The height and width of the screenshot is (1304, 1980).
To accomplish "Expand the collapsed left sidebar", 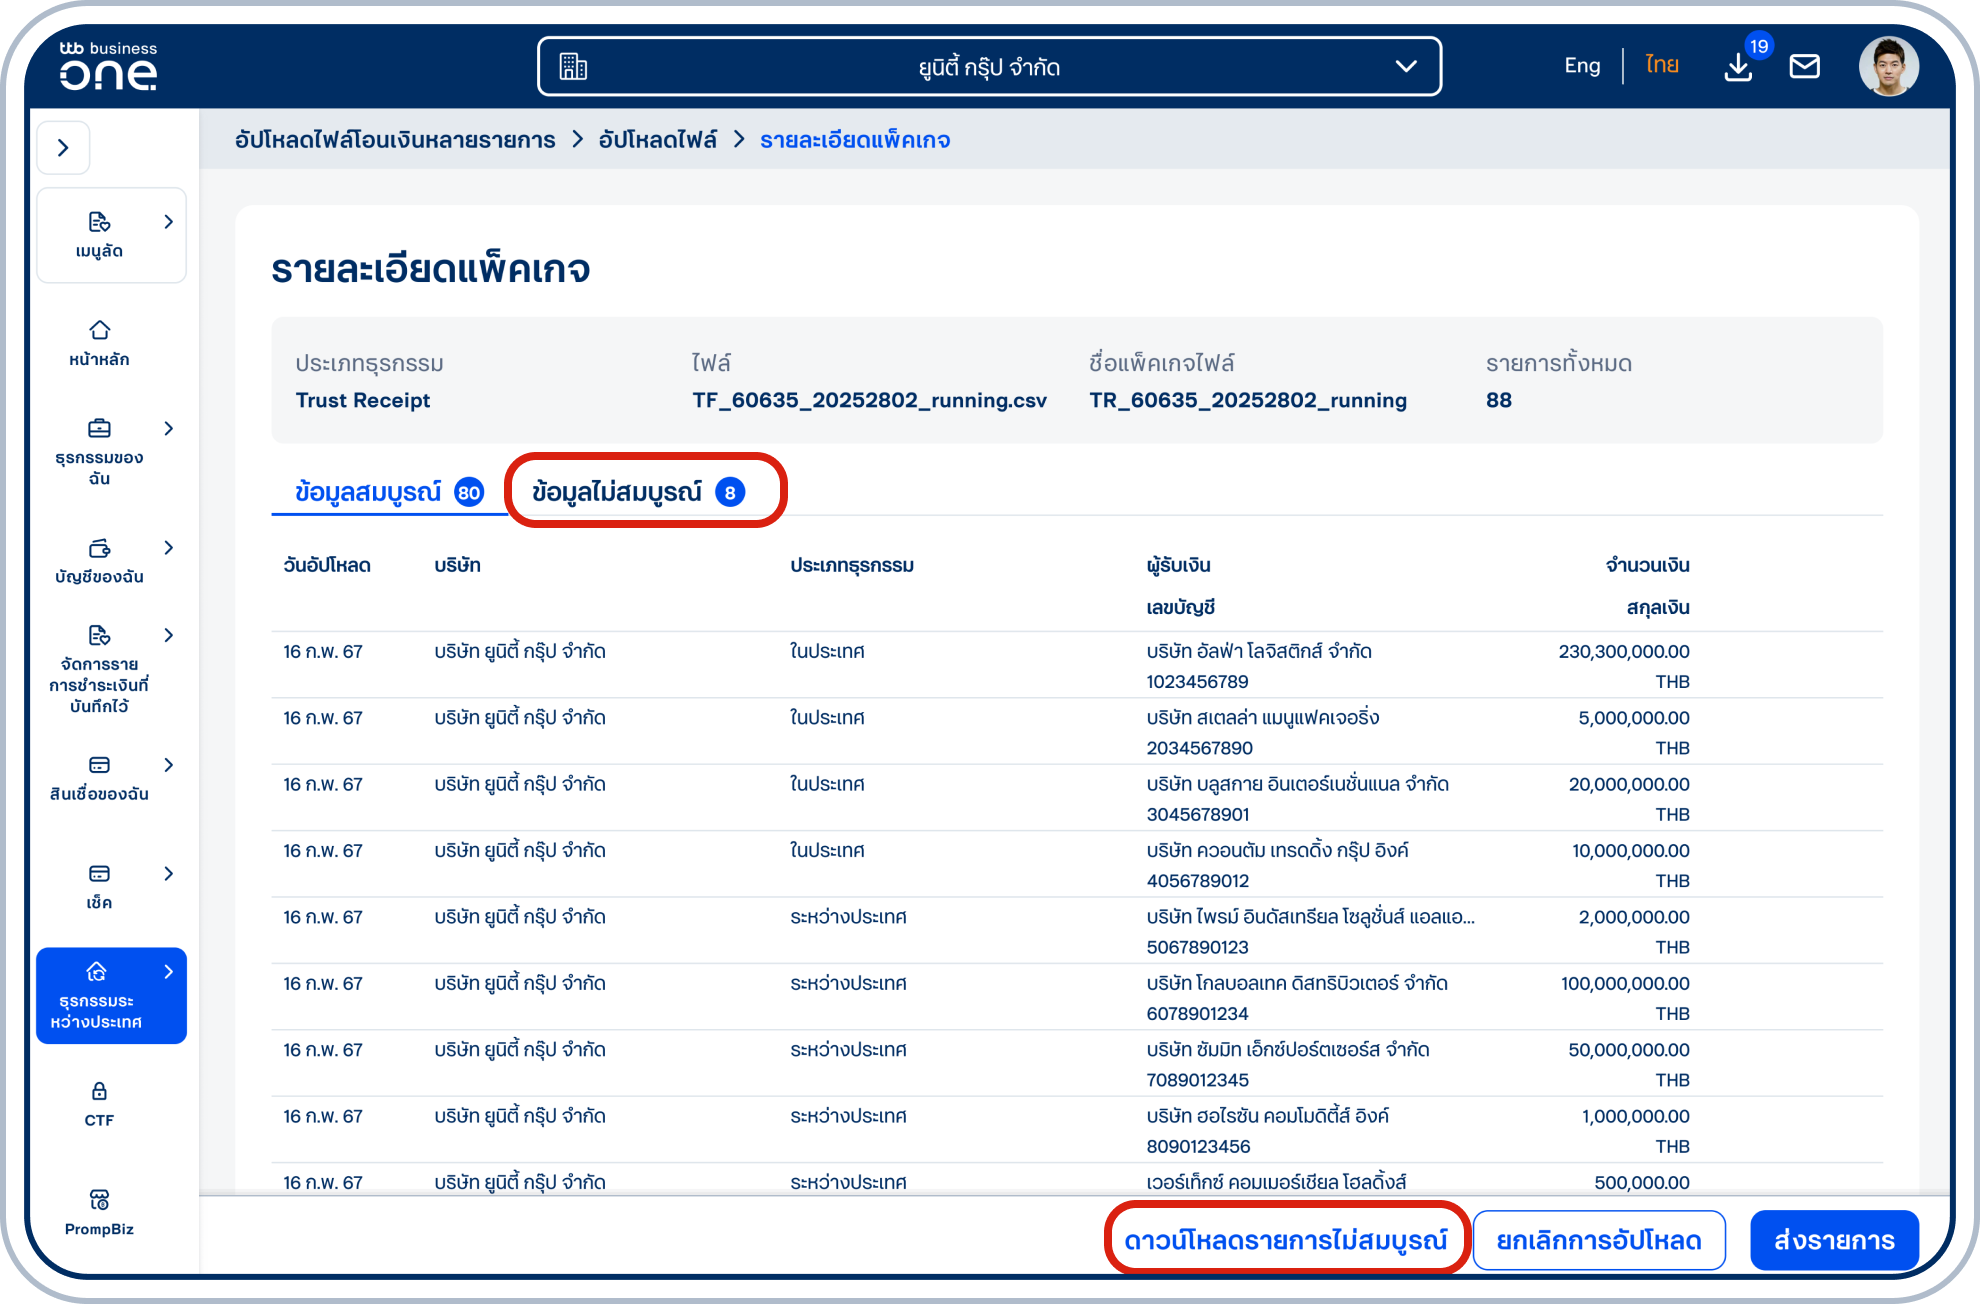I will [63, 147].
